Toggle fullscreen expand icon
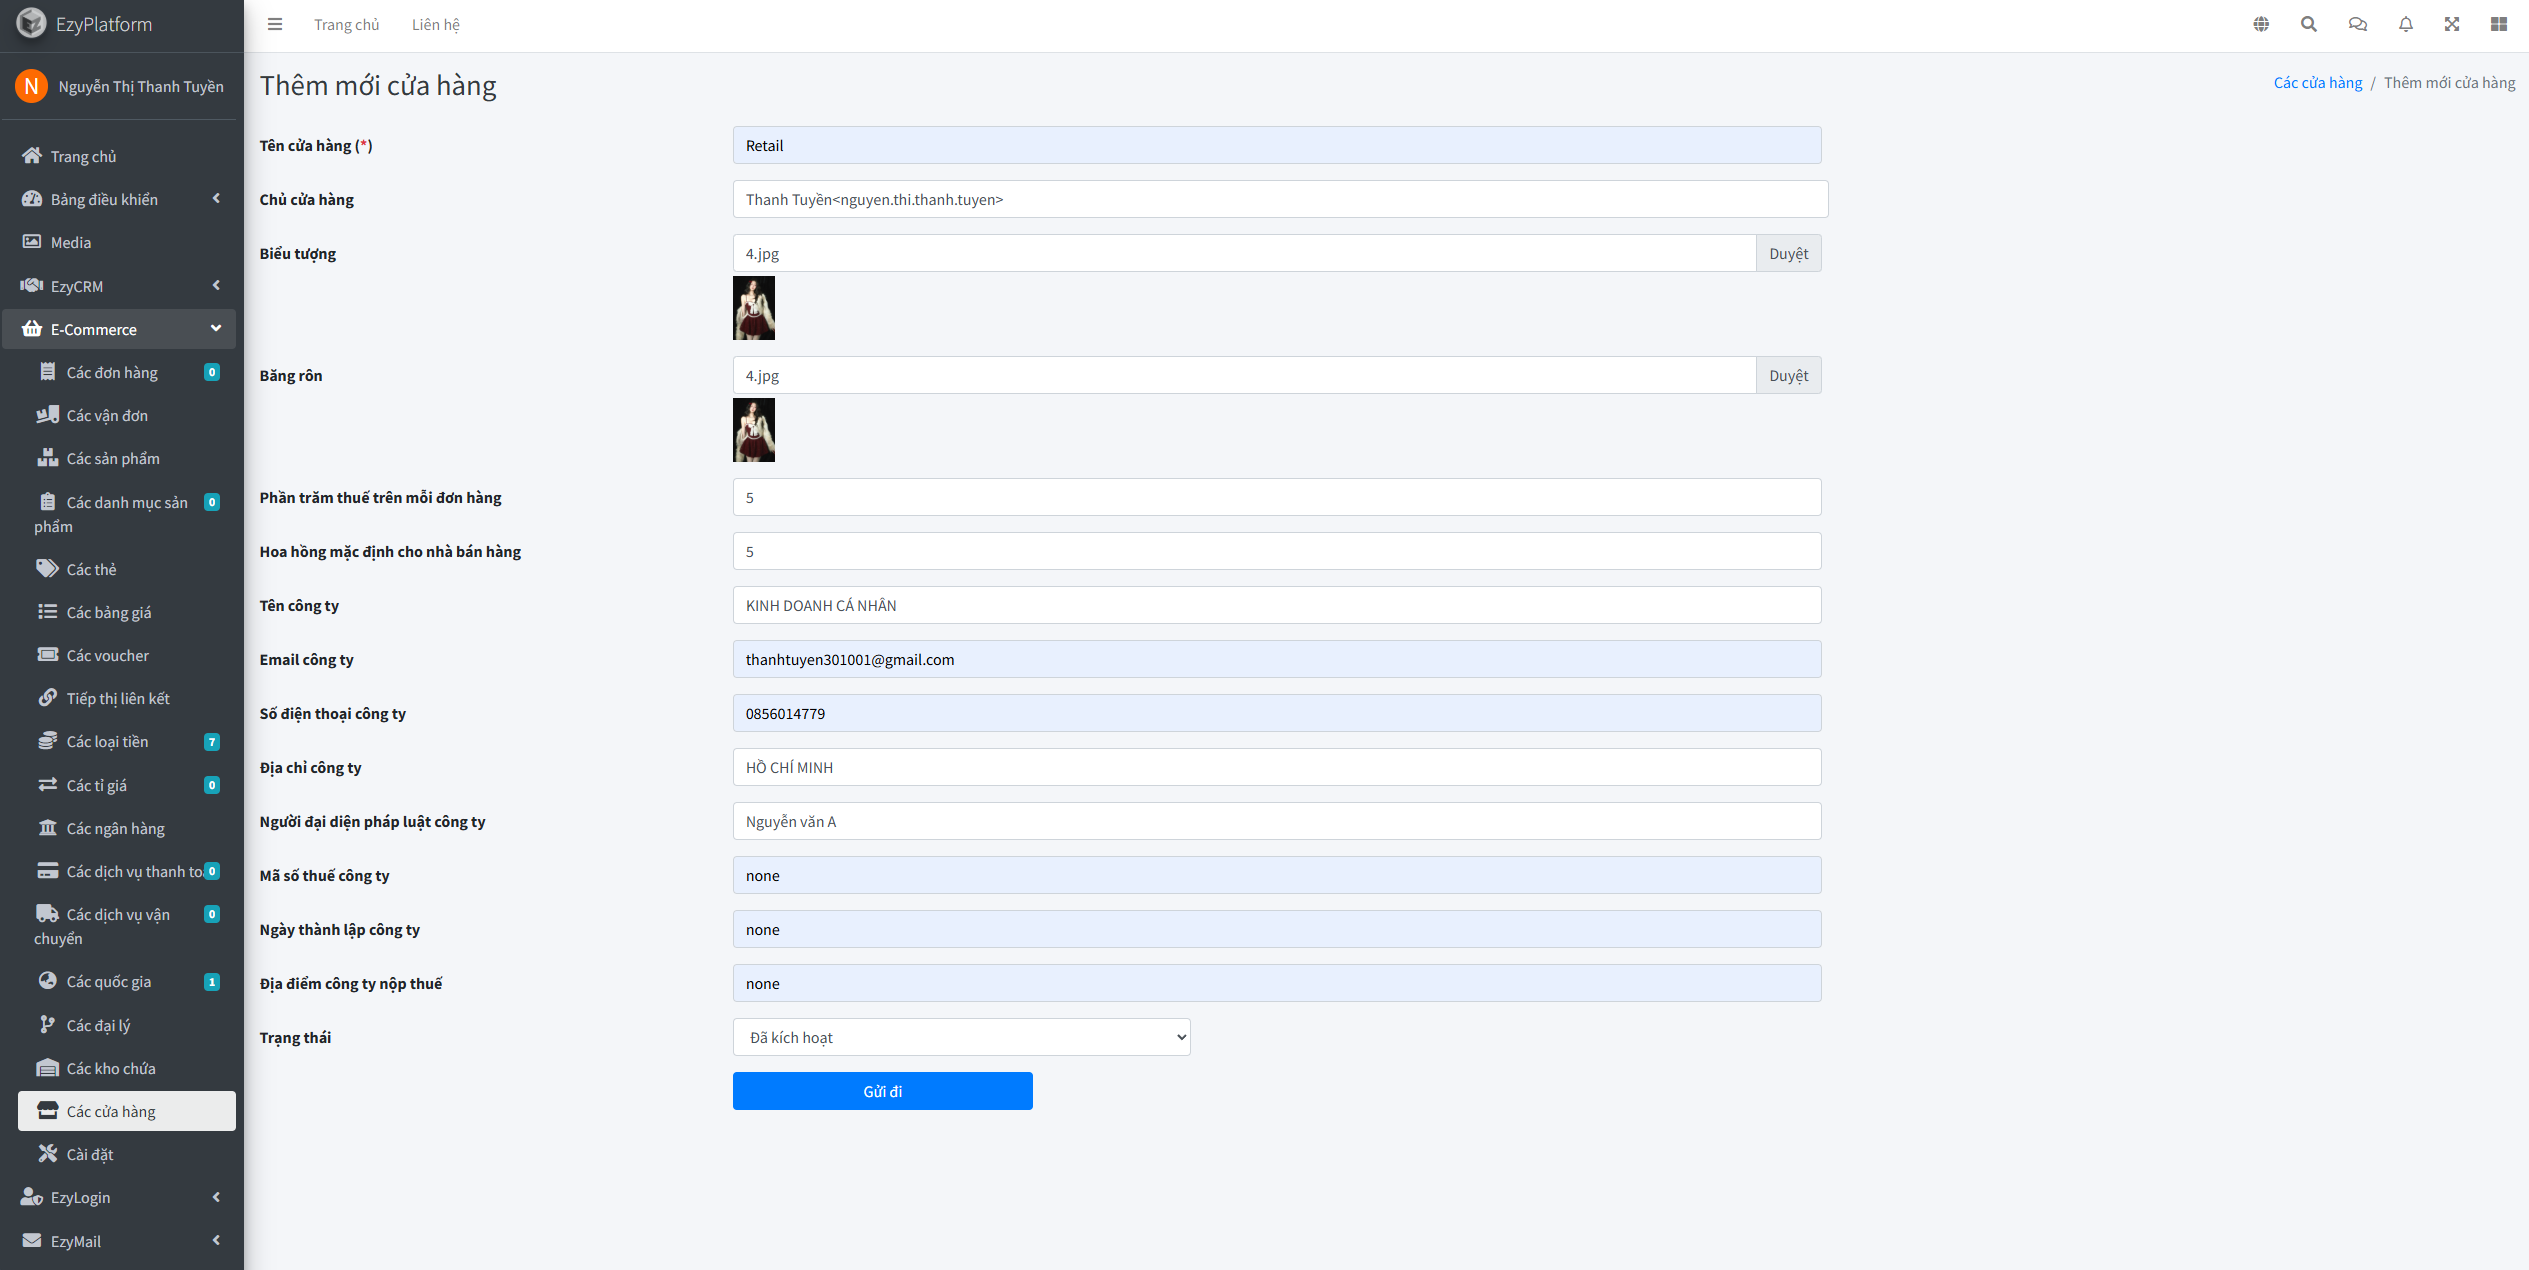The height and width of the screenshot is (1270, 2529). click(2452, 24)
